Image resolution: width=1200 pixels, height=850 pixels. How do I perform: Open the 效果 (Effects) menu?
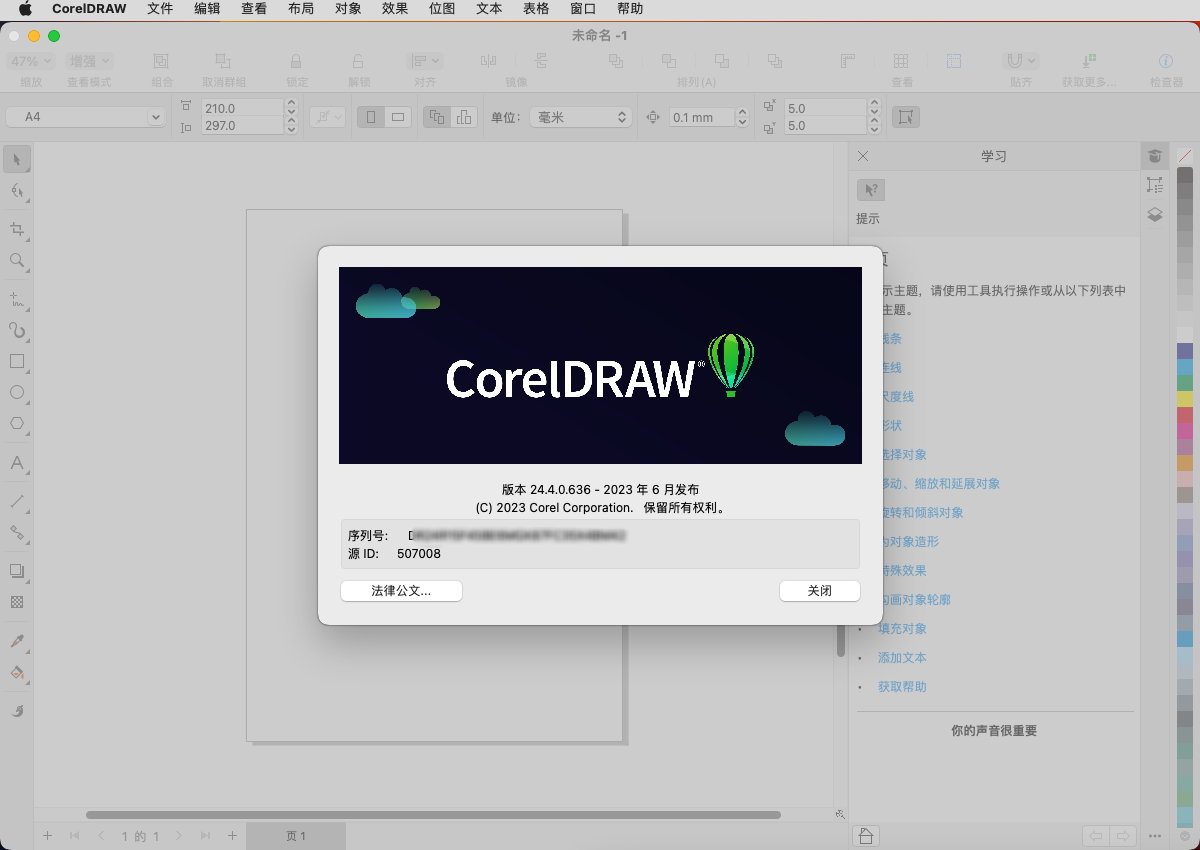(x=395, y=9)
